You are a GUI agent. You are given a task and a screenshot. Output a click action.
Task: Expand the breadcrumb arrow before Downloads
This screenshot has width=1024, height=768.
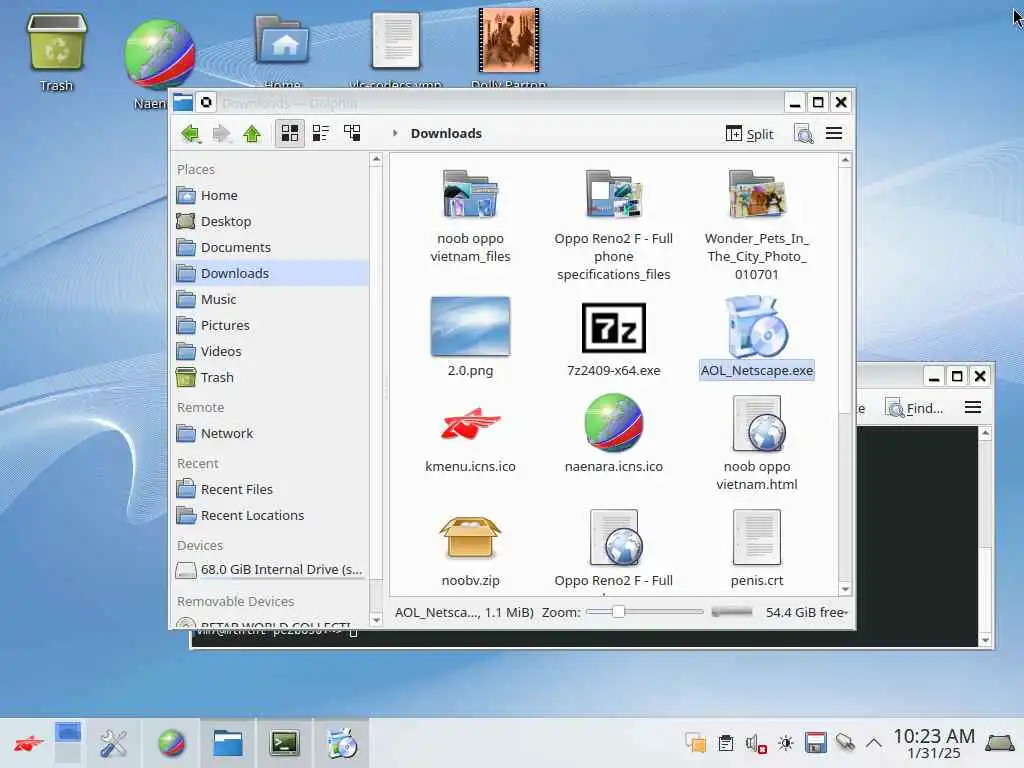(395, 133)
